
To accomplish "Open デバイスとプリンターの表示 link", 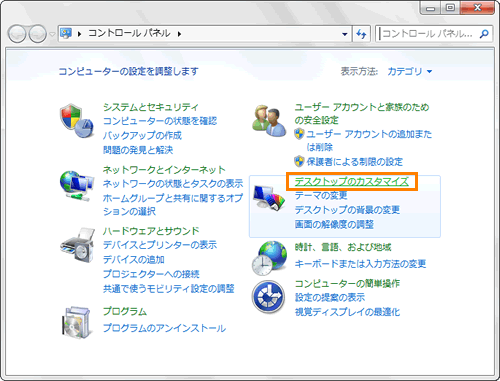I will pyautogui.click(x=160, y=245).
